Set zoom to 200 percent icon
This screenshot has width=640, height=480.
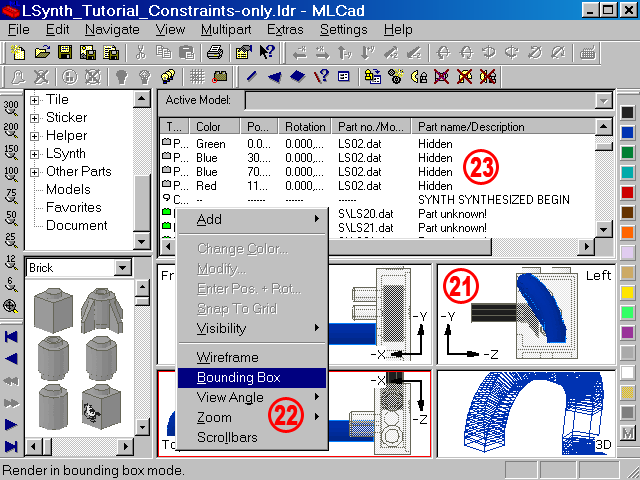click(x=11, y=130)
